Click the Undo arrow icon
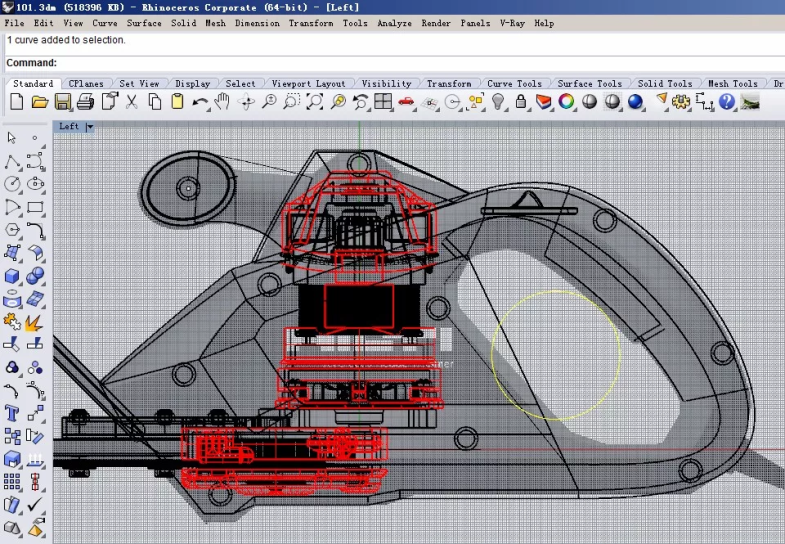The width and height of the screenshot is (785, 544). 200,102
